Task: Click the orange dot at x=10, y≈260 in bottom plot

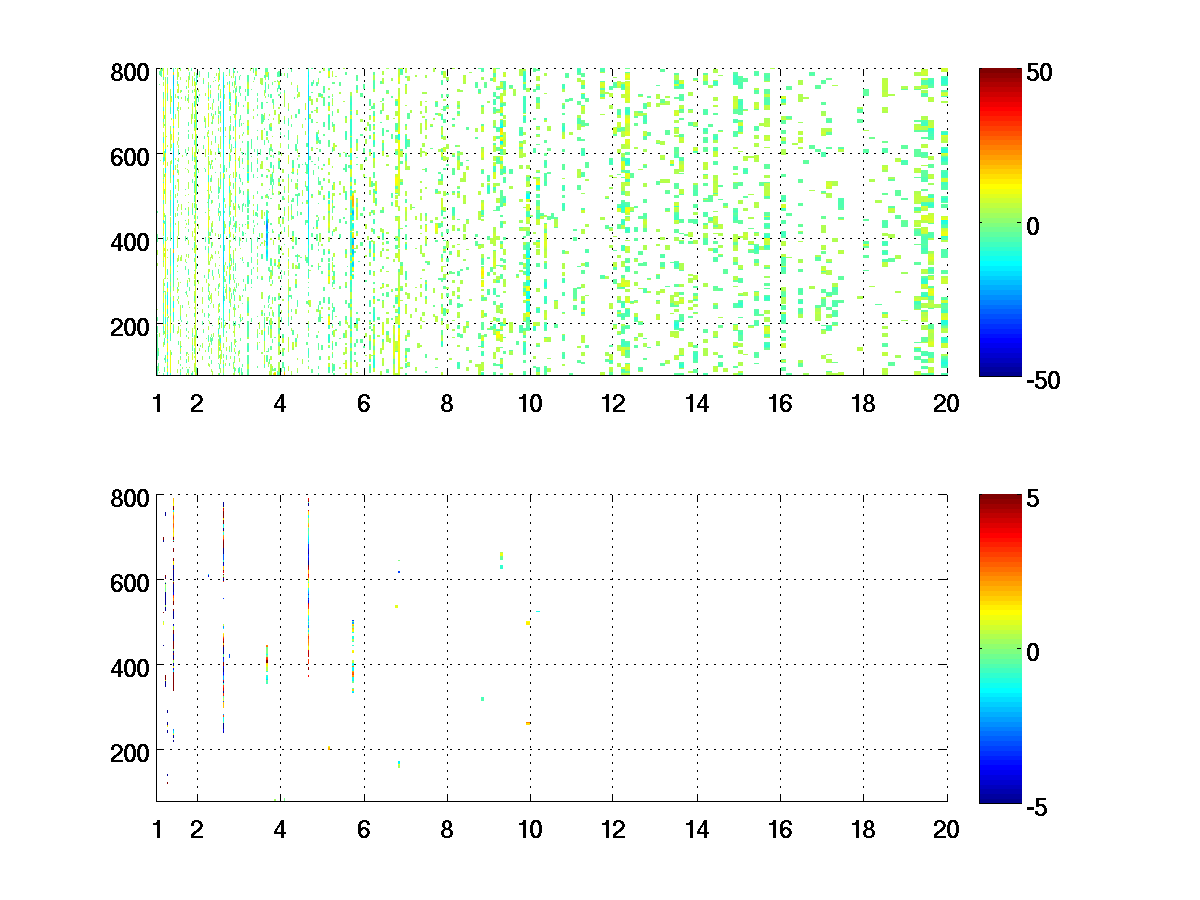Action: 528,723
